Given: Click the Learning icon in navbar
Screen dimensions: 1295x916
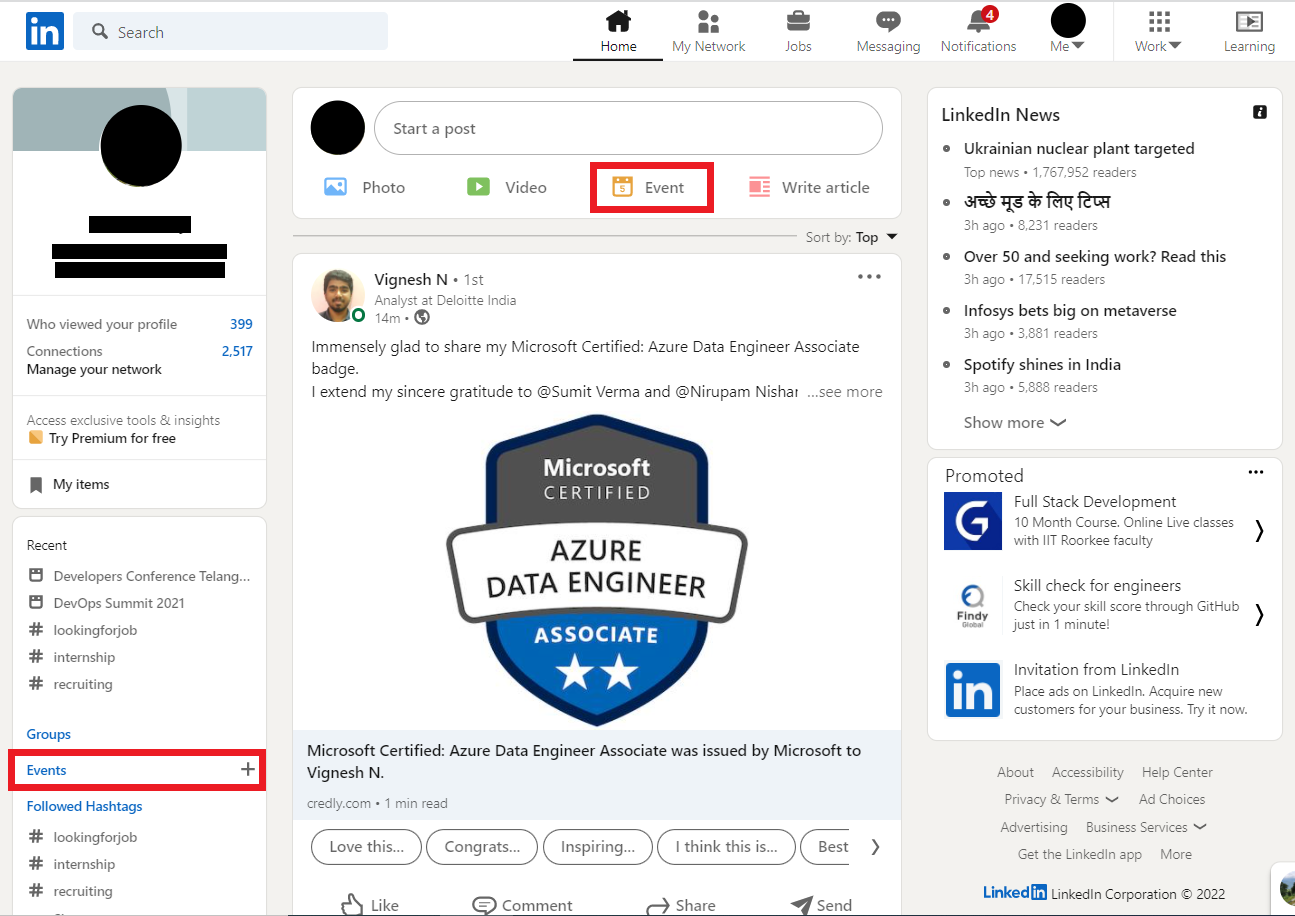Looking at the screenshot, I should 1249,22.
